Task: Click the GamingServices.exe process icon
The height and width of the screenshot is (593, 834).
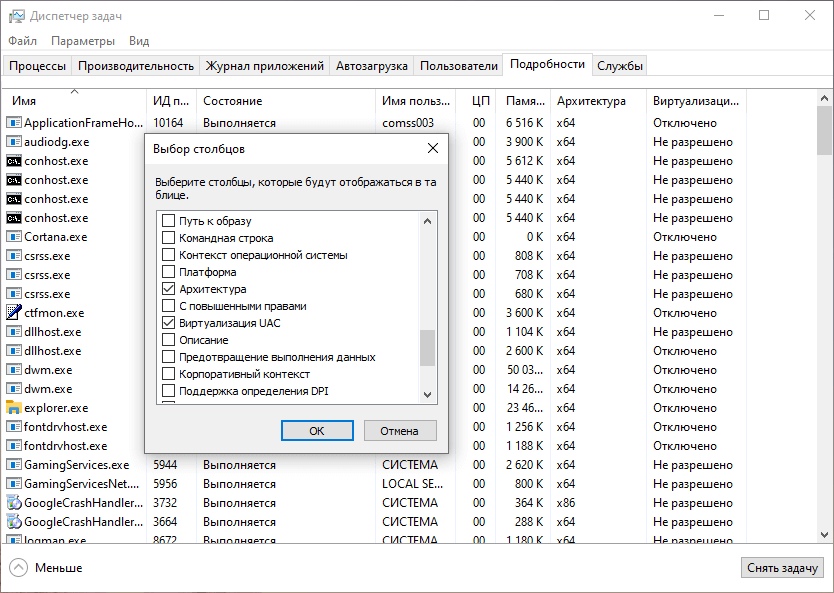Action: pos(13,465)
